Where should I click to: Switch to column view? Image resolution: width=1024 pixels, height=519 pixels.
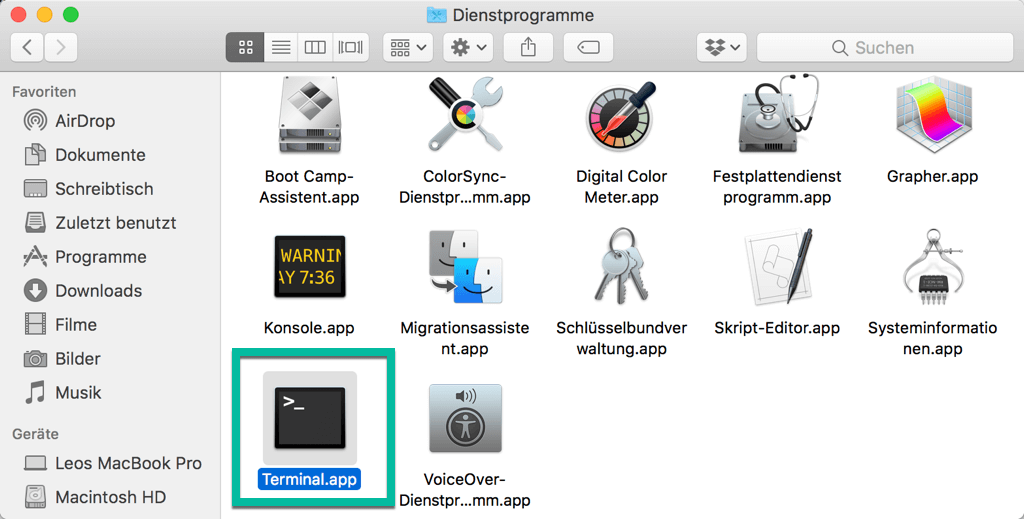pos(315,47)
